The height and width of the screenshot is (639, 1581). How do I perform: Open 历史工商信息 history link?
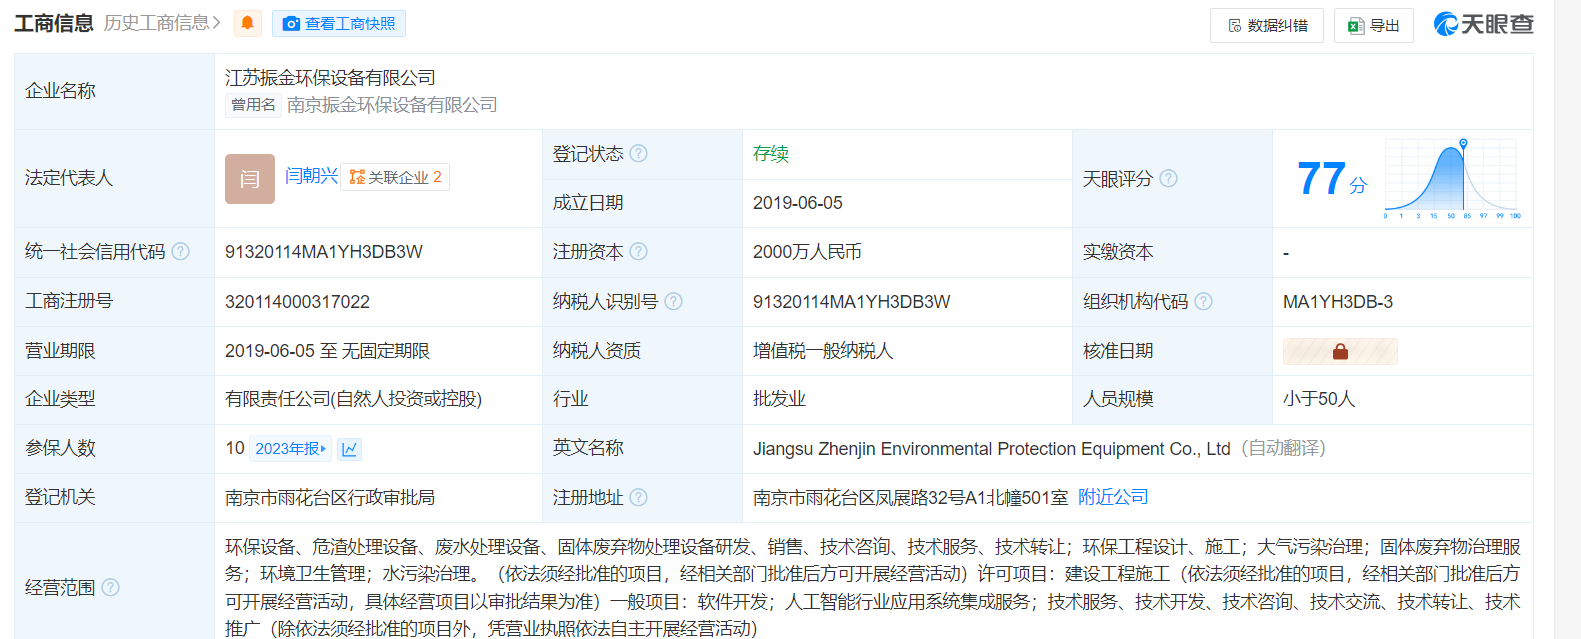click(x=162, y=23)
